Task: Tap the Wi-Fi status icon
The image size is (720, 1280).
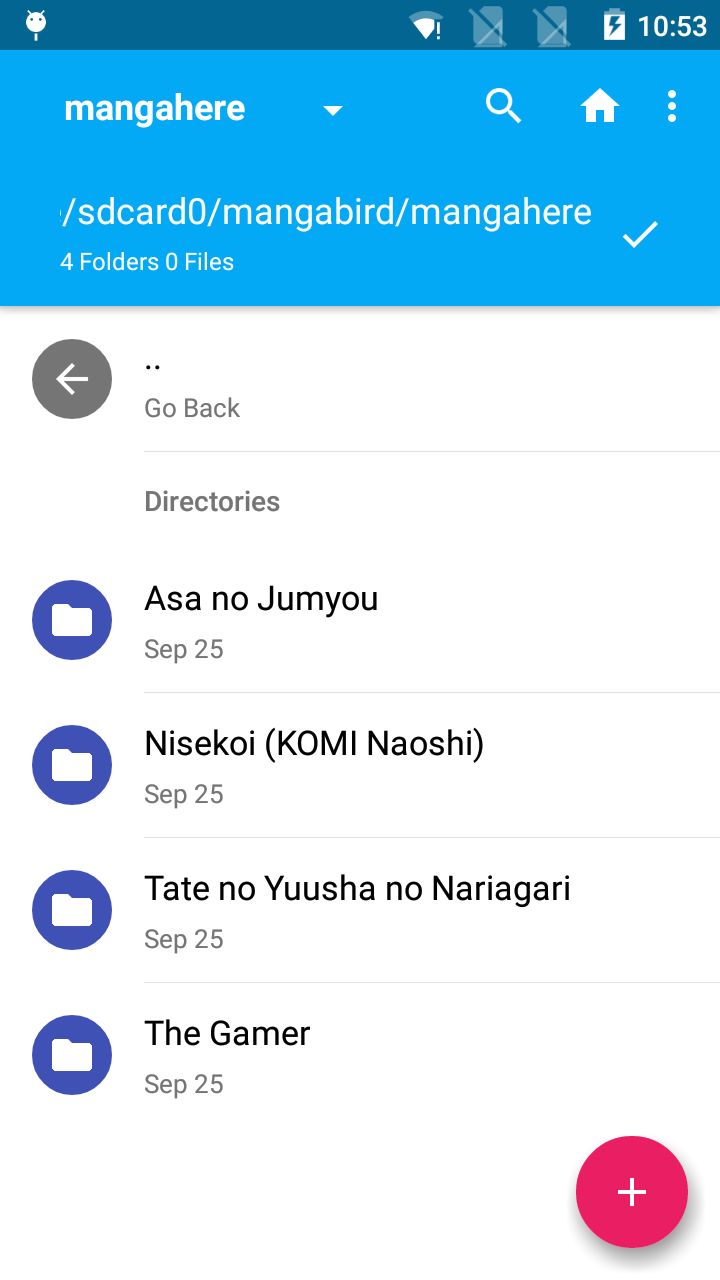Action: point(427,26)
